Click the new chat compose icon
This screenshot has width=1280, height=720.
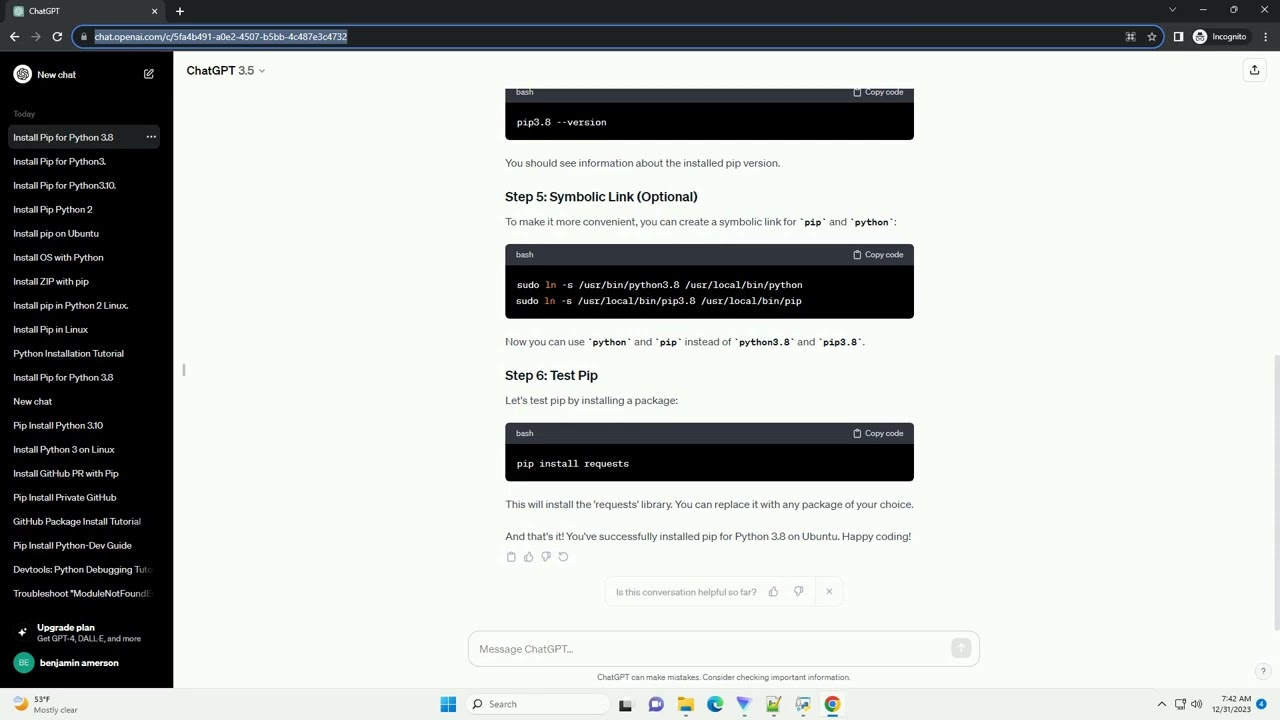[149, 74]
